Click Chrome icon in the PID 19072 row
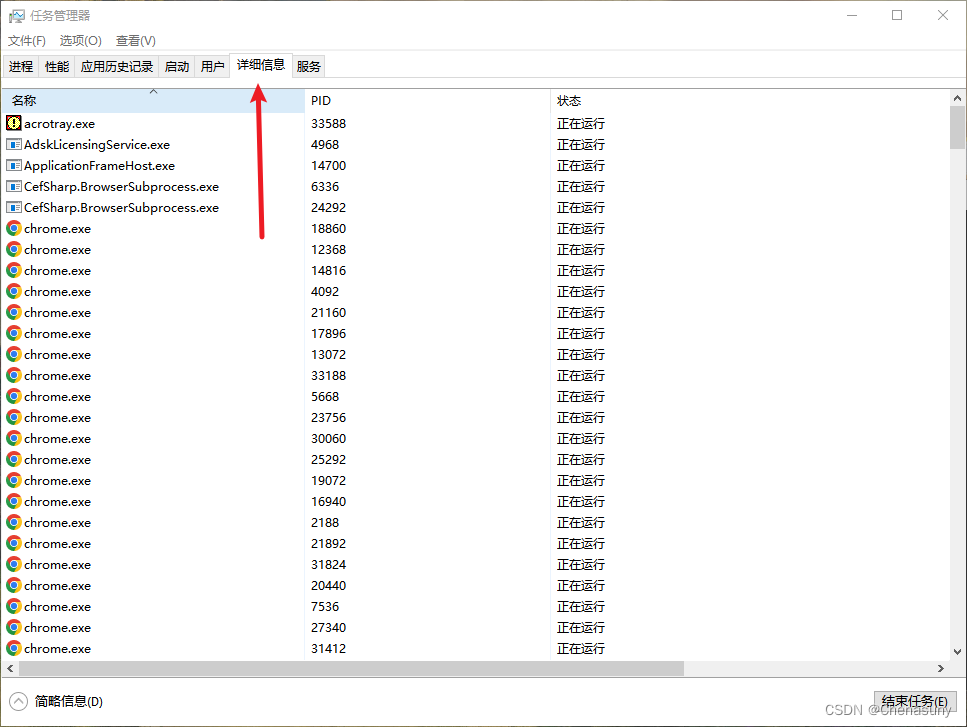 [x=14, y=480]
